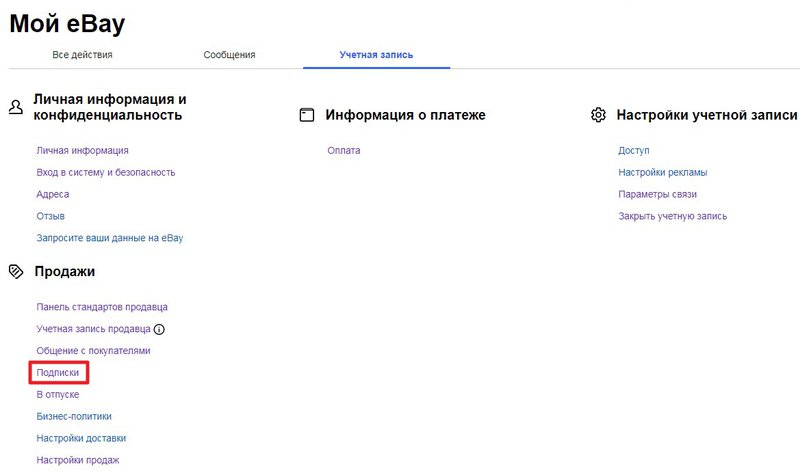This screenshot has width=800, height=475.
Task: Click Закрыть учетную запись link
Action: coord(673,216)
